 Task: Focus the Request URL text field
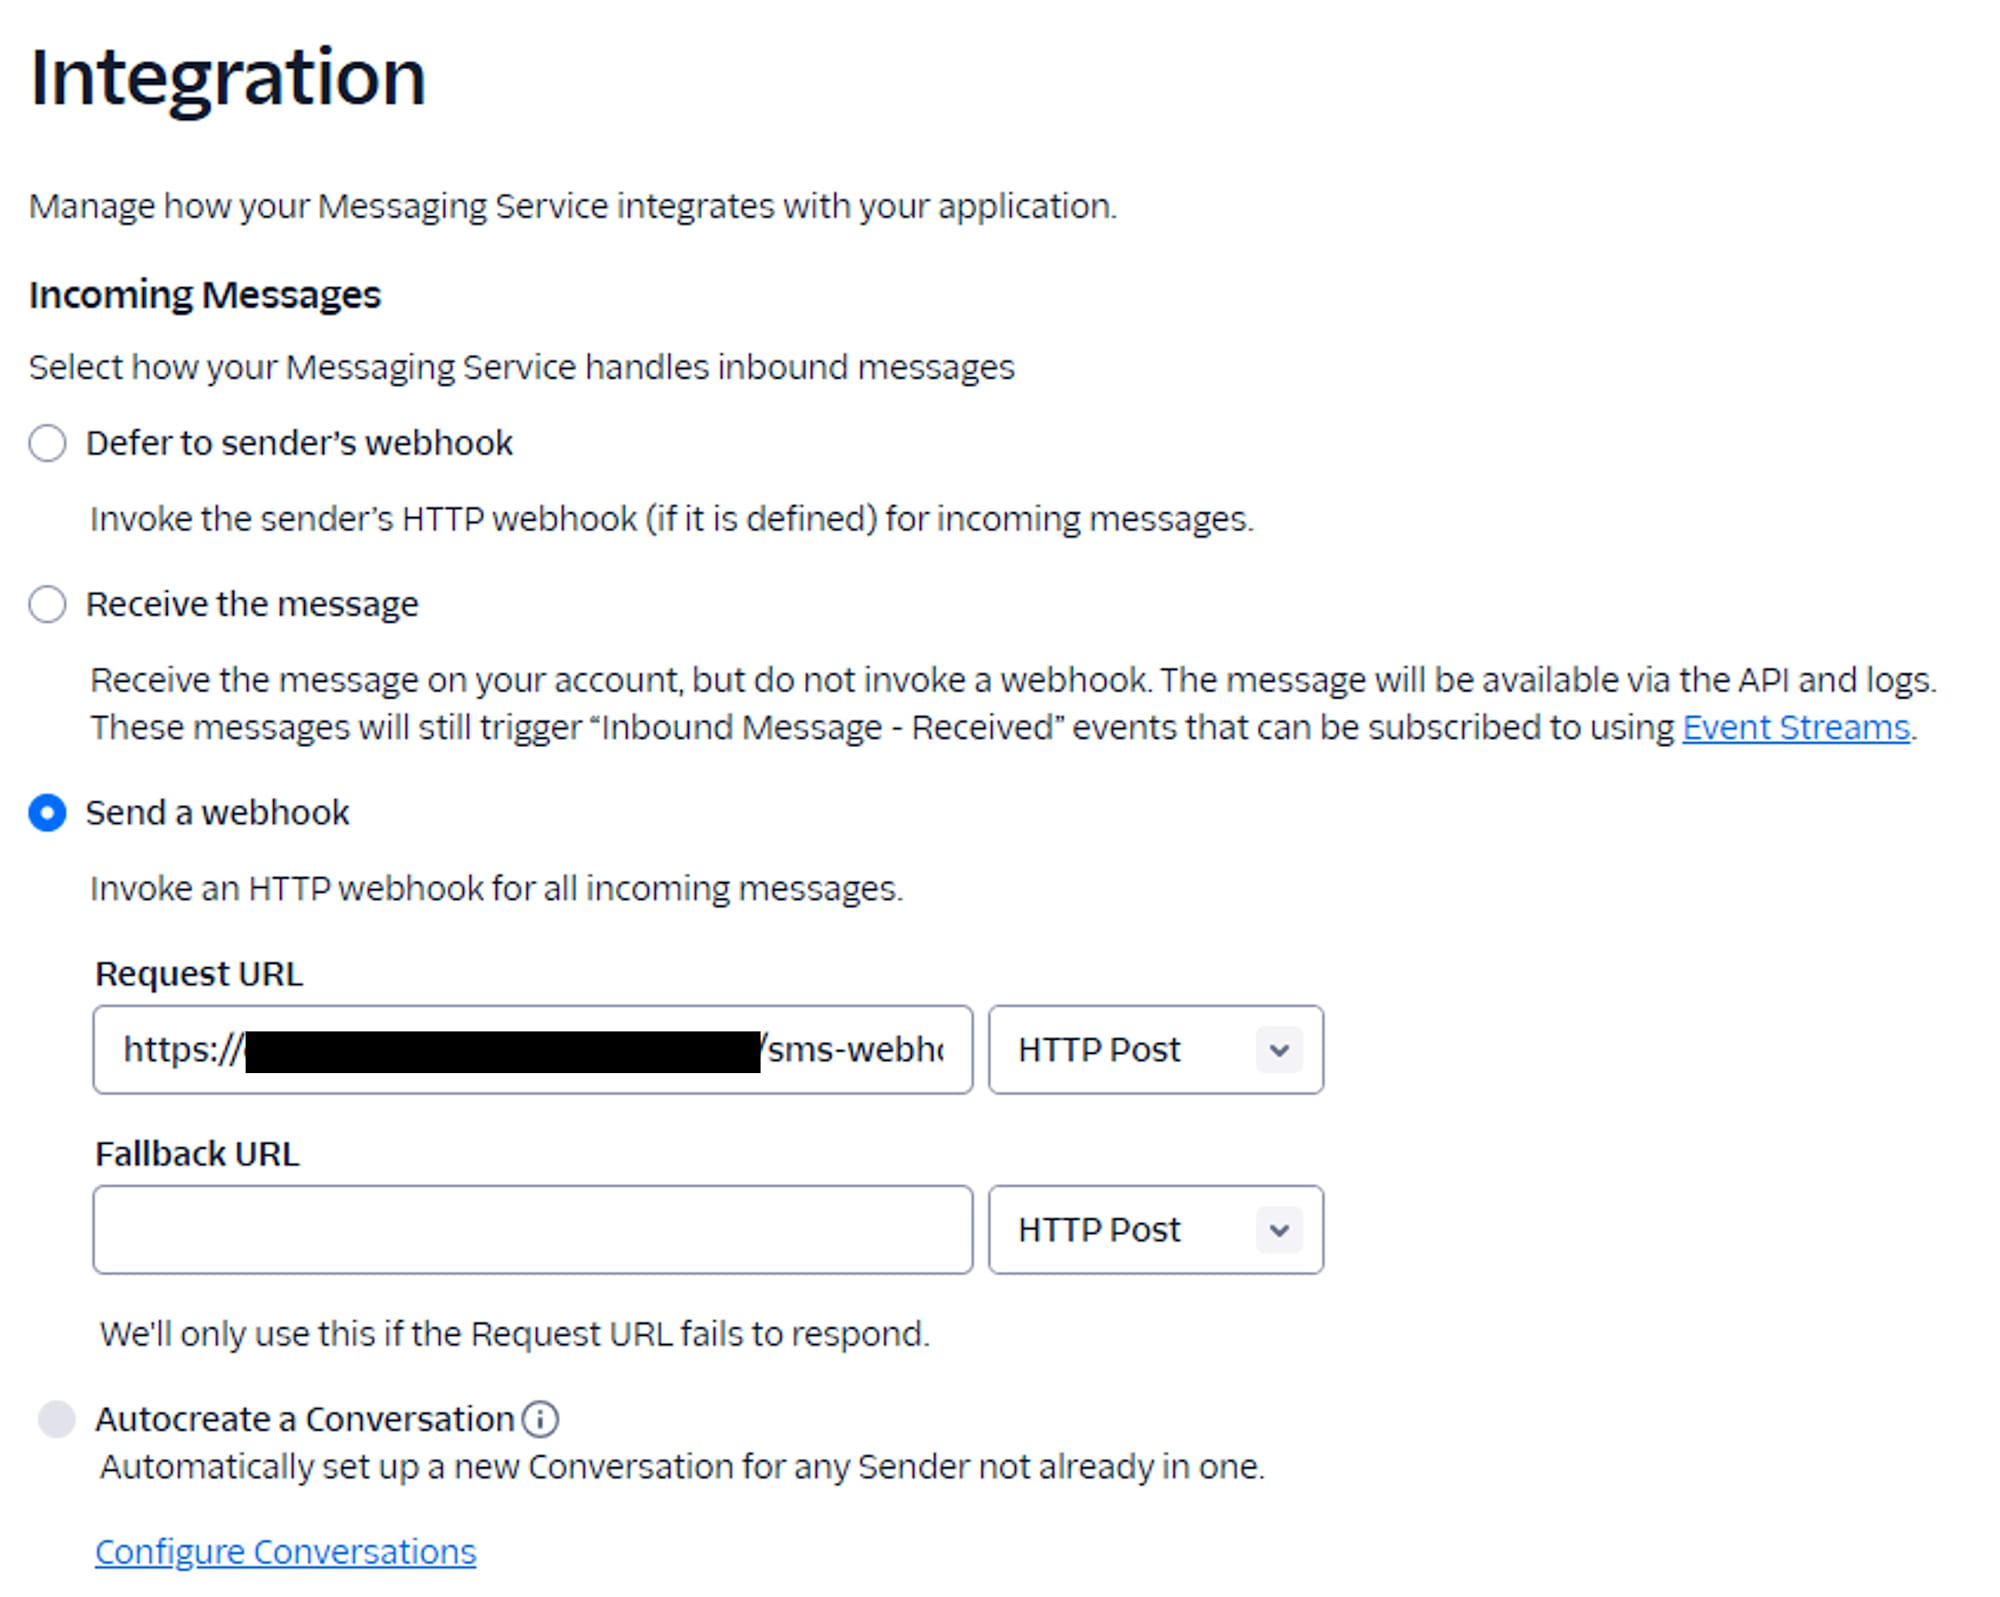[x=533, y=1049]
